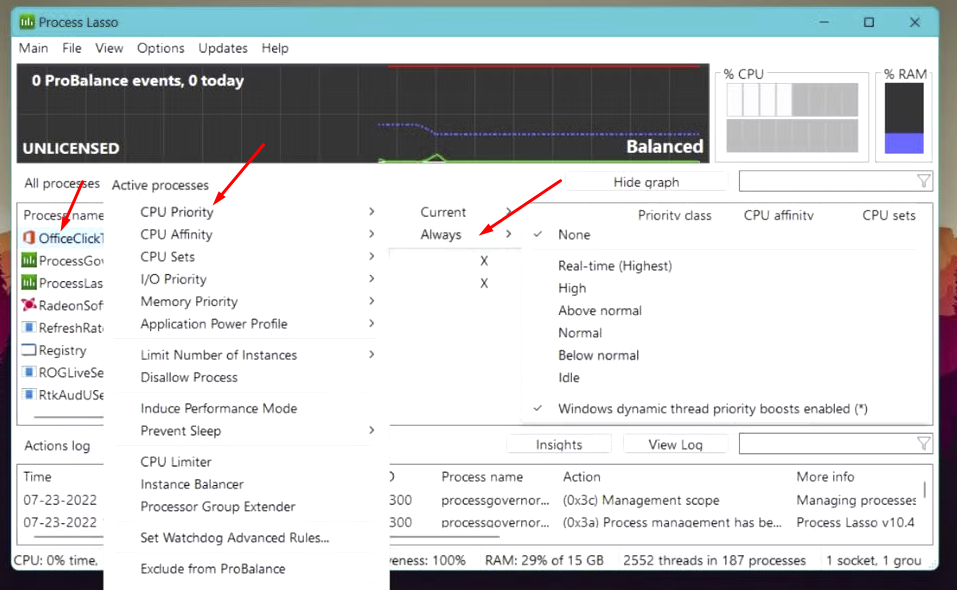Click the Insights button

[558, 444]
